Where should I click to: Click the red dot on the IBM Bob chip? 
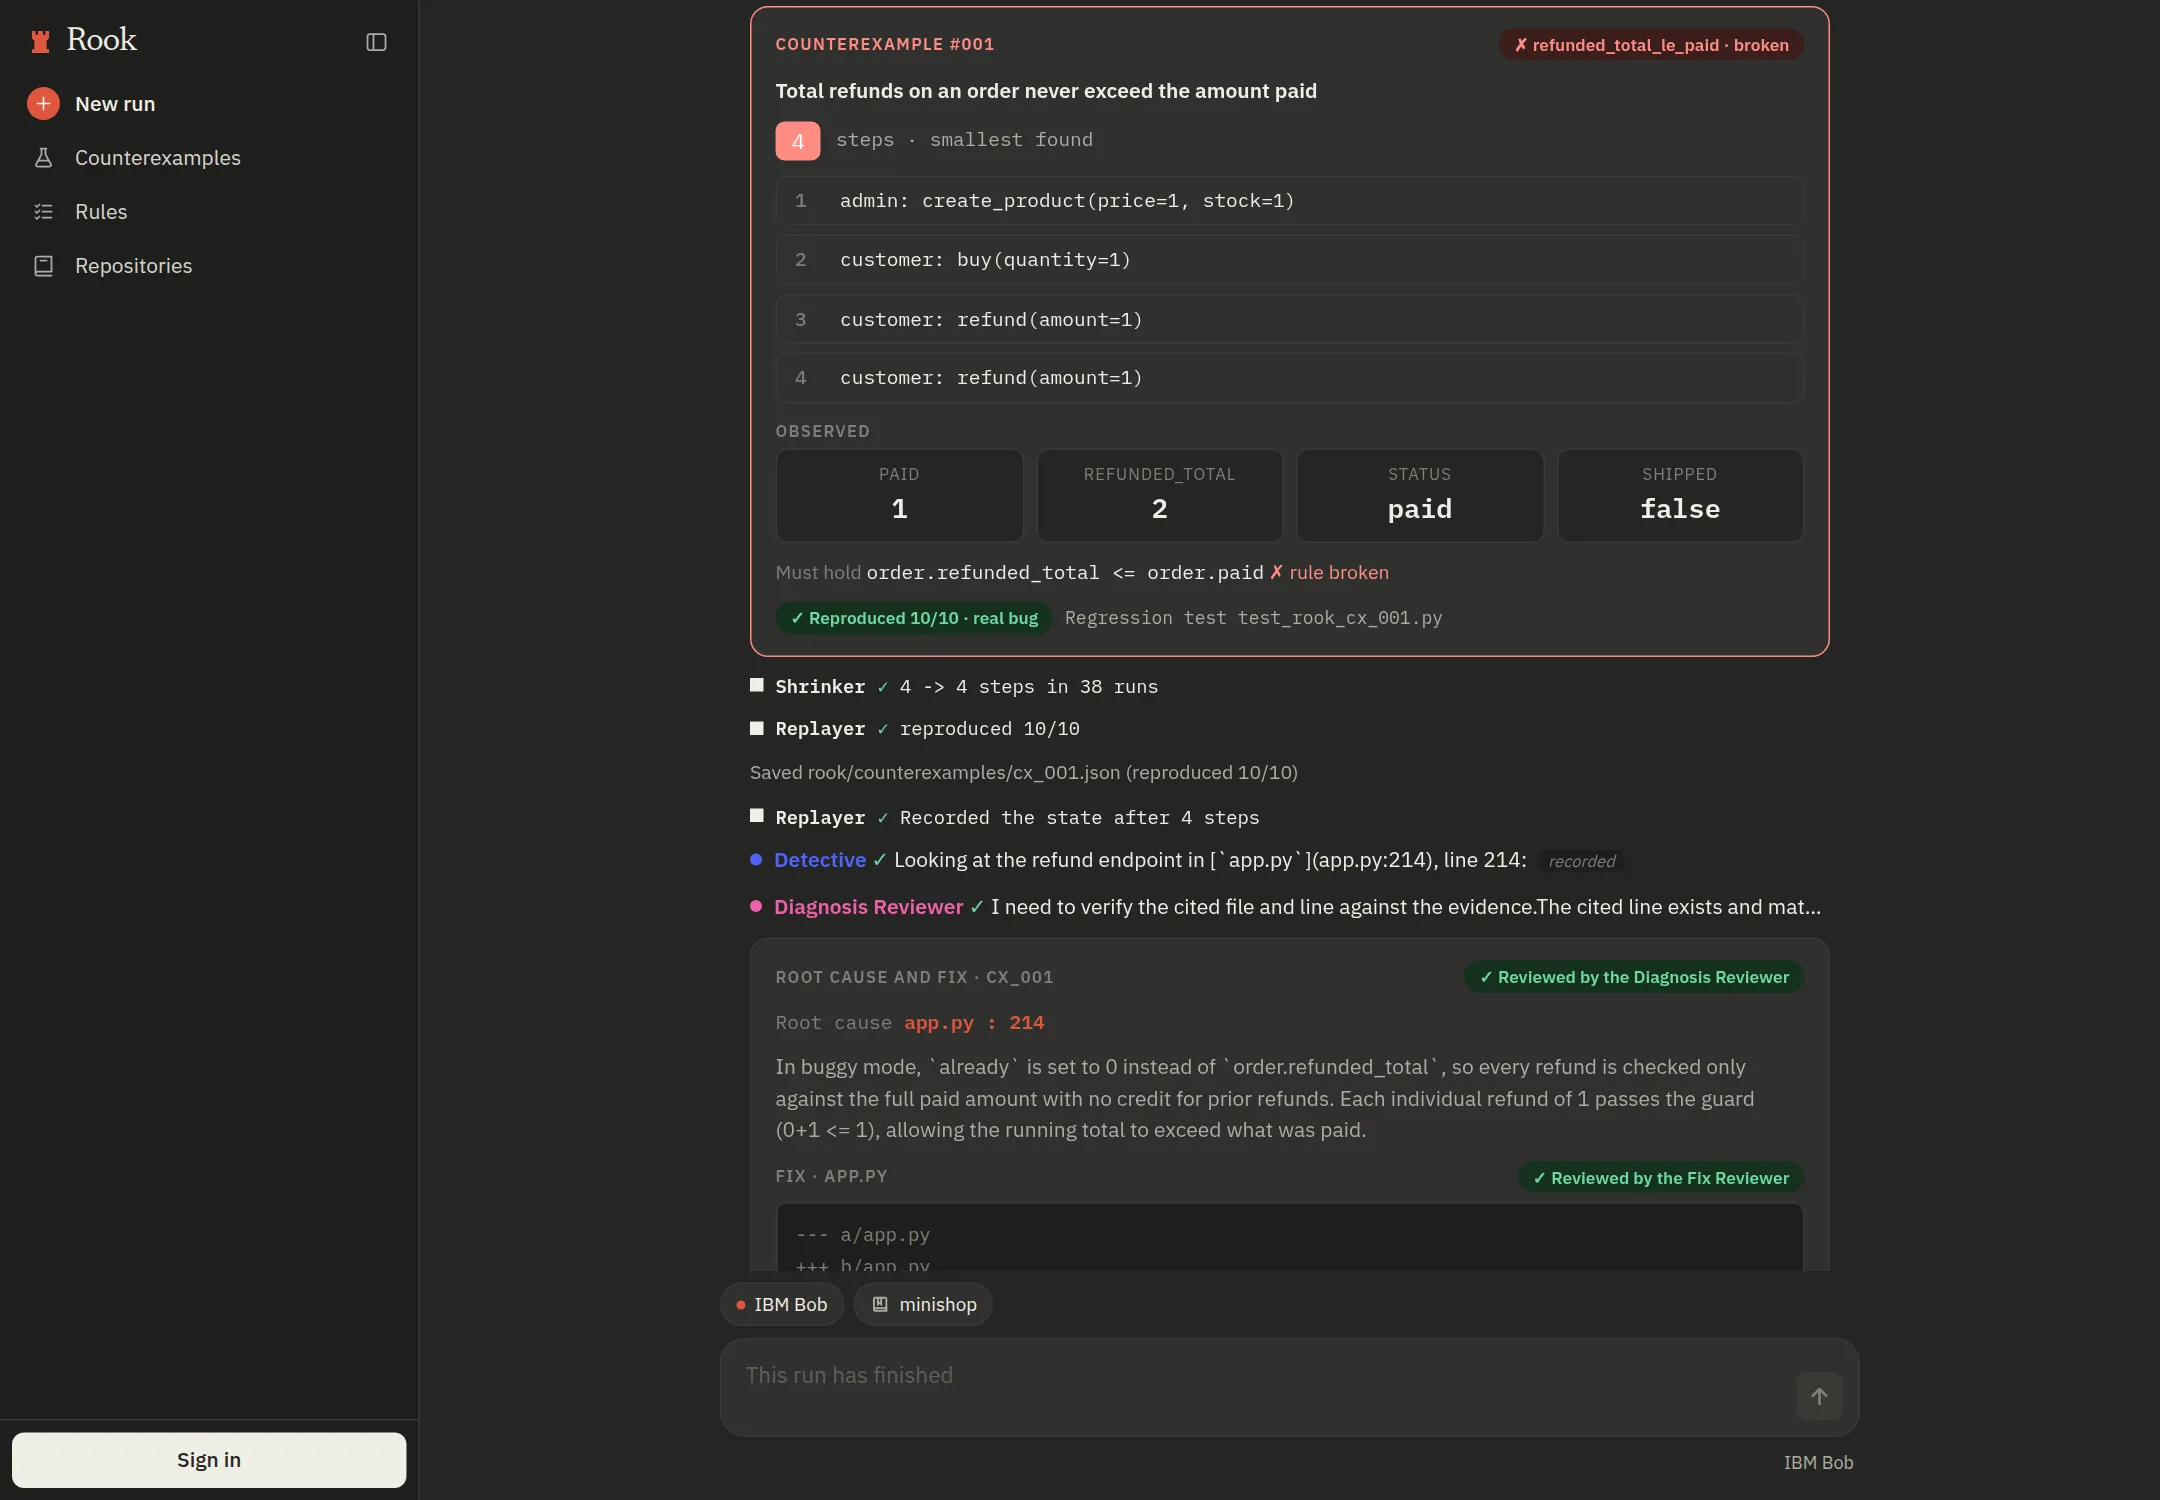coord(741,1305)
